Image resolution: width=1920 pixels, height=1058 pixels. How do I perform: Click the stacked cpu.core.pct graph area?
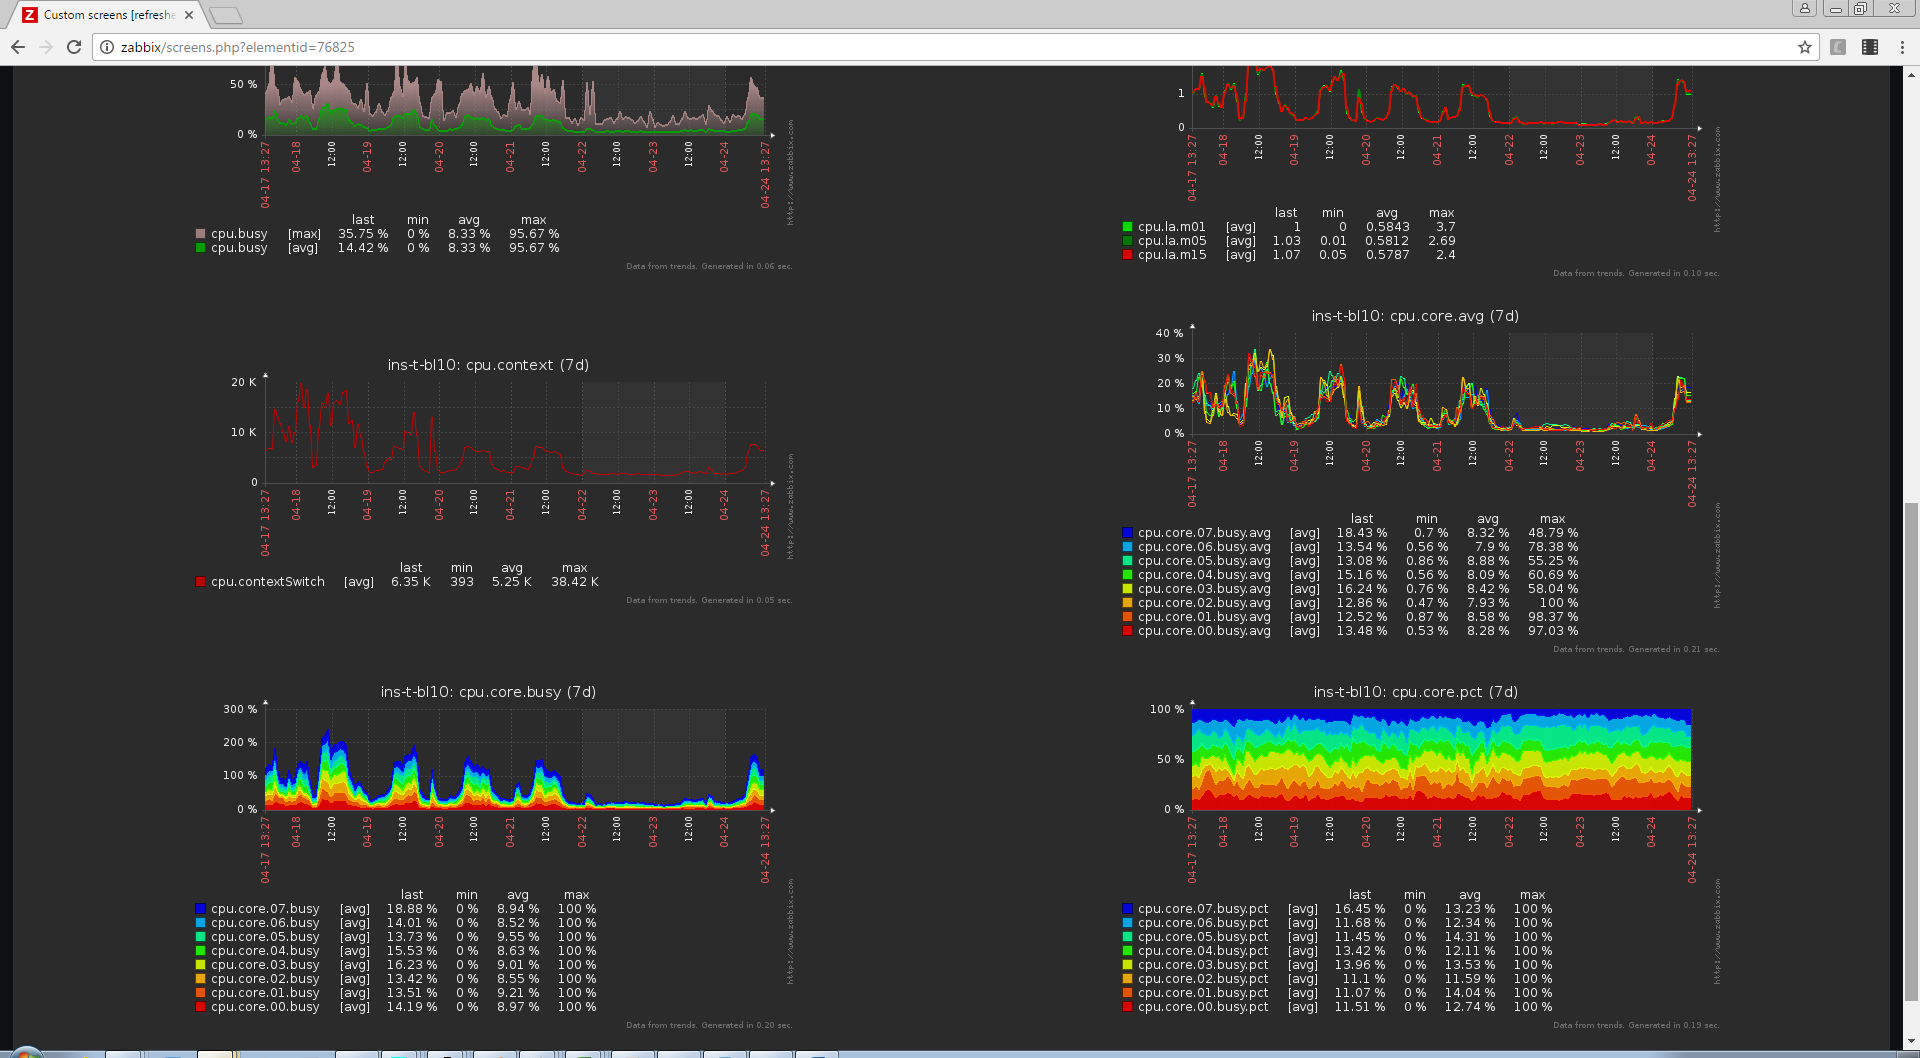click(x=1441, y=759)
